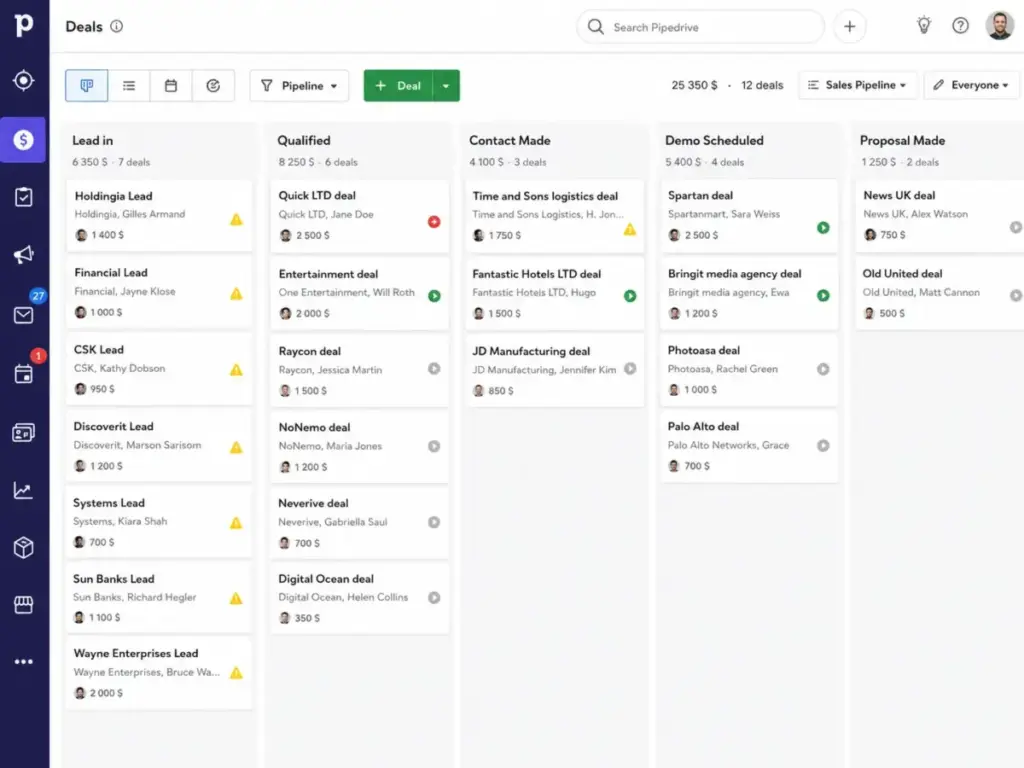Open Activities checklist icon in sidebar
This screenshot has width=1024, height=768.
(x=24, y=197)
